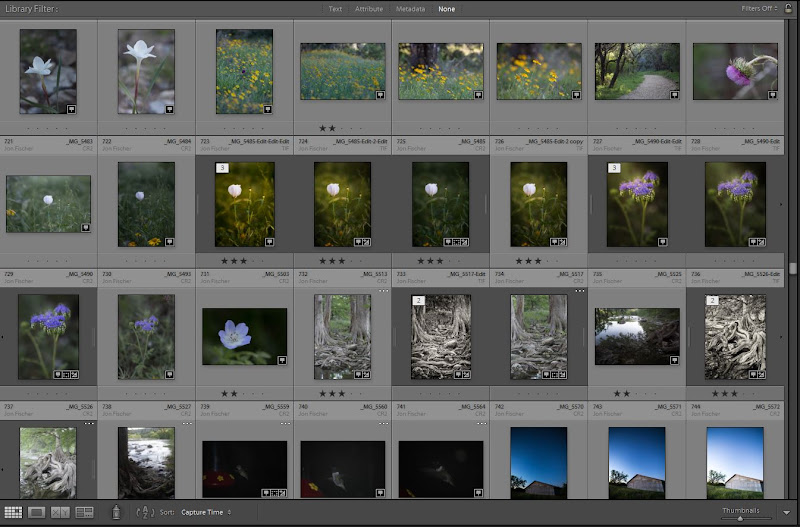Screen dimensions: 800x527
Task: Select the Text filter tab
Action: [335, 9]
